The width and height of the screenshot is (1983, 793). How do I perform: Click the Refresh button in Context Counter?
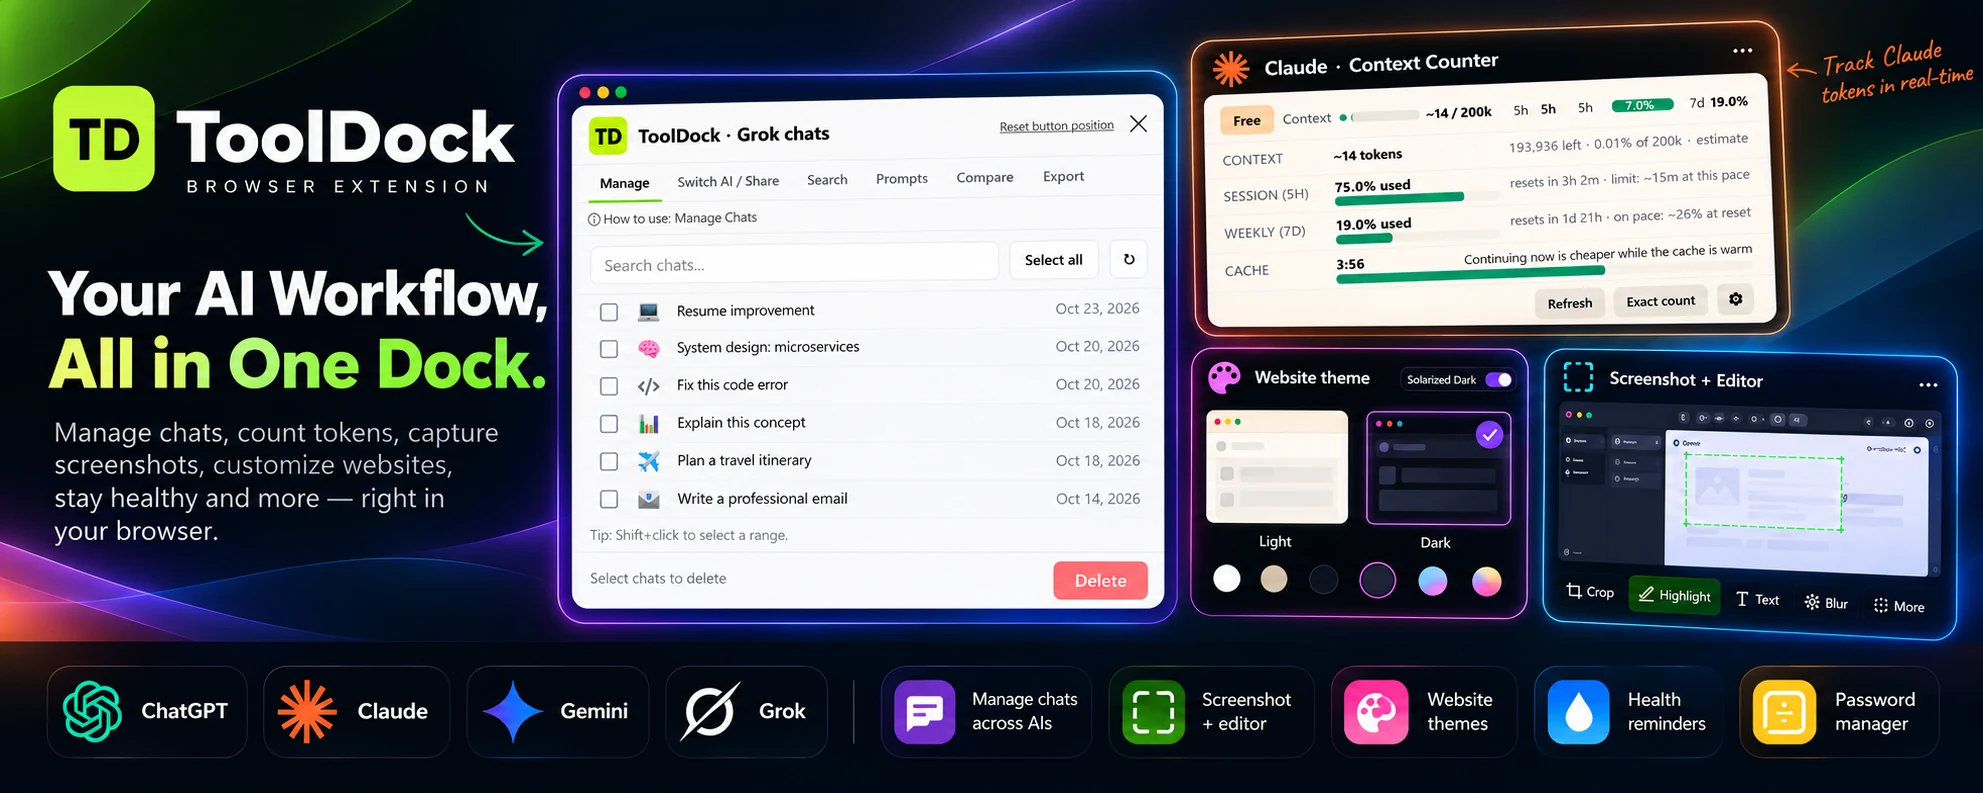coord(1570,303)
